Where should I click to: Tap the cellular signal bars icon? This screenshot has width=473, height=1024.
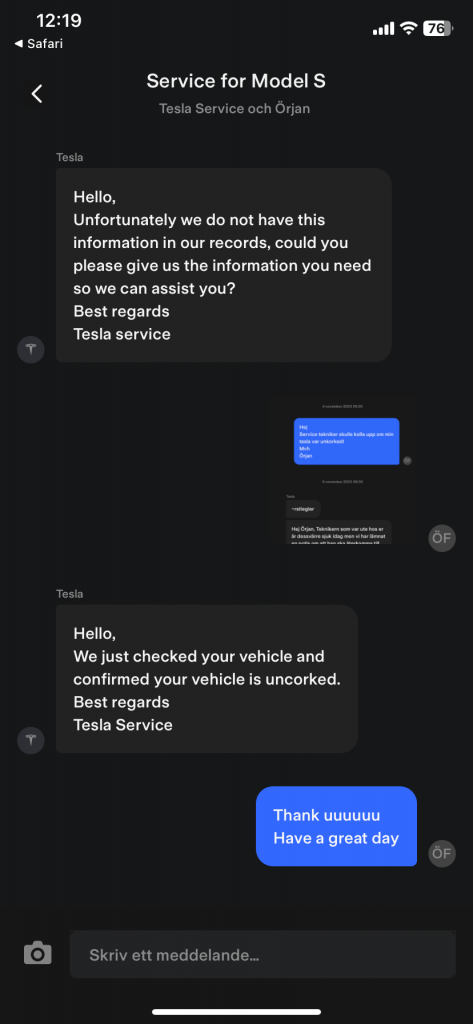pos(383,29)
